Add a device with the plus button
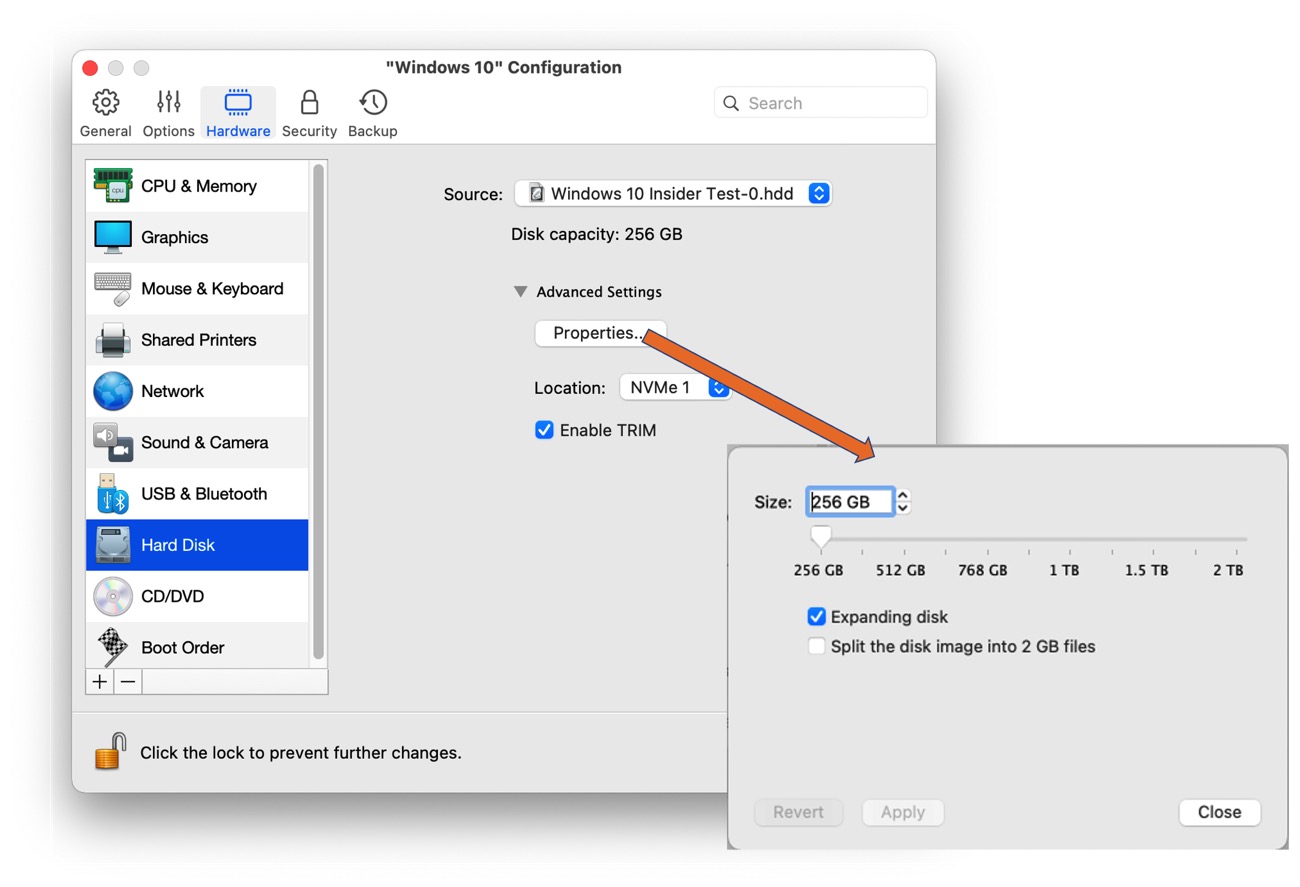 tap(100, 682)
